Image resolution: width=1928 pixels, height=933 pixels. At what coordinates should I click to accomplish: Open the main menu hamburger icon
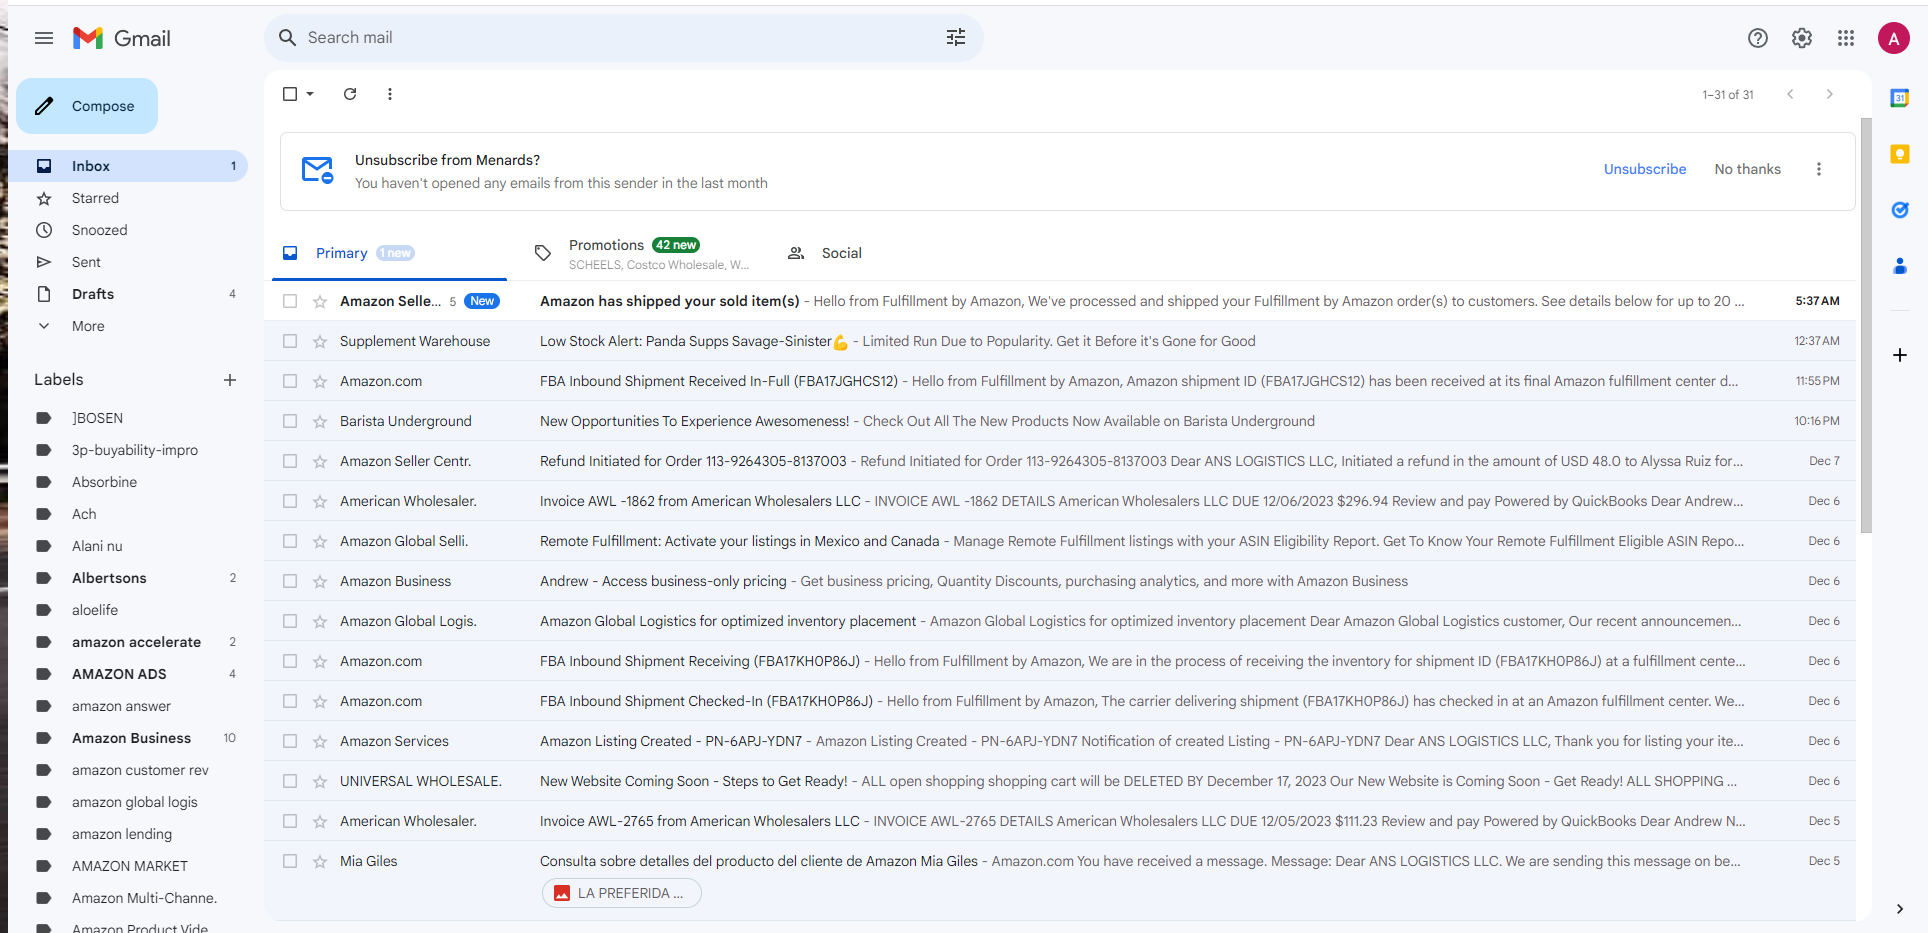coord(44,38)
